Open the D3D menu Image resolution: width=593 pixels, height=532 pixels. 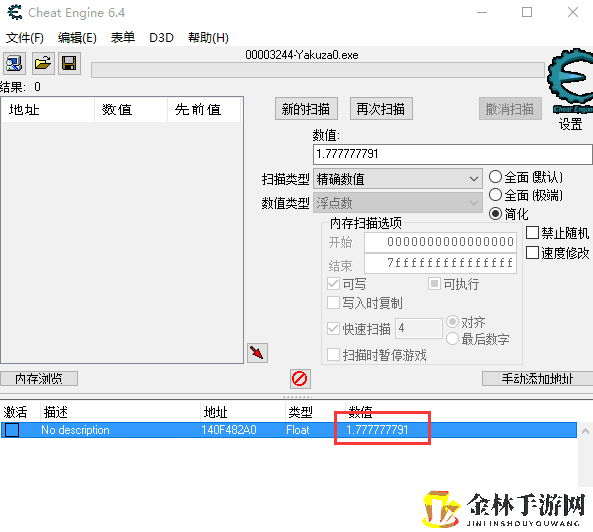point(161,38)
